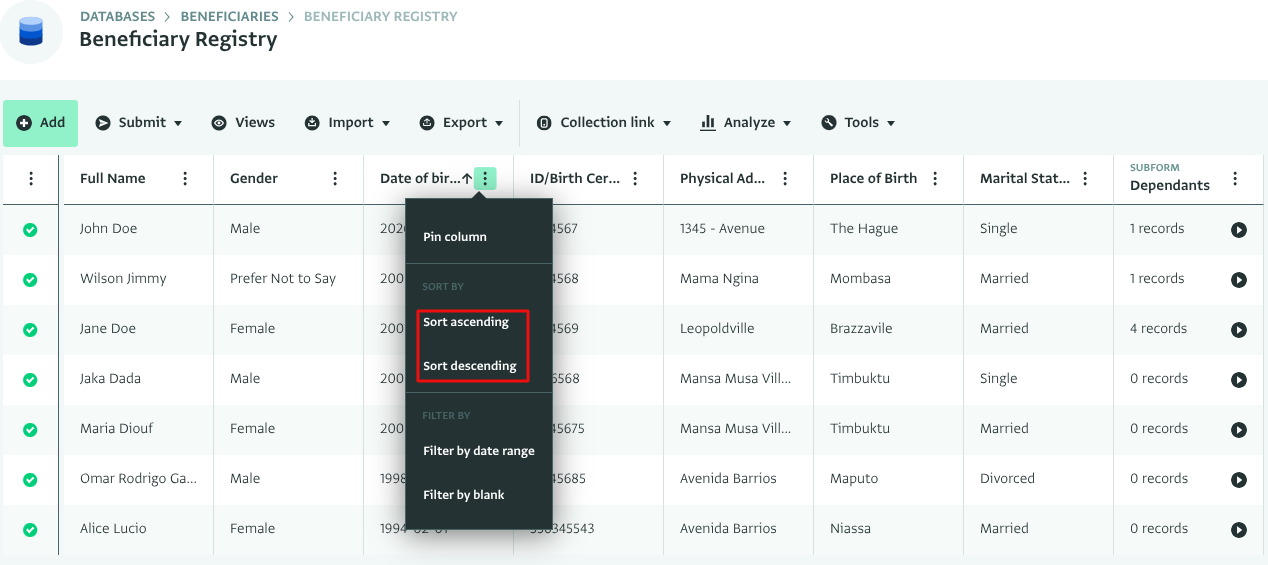The height and width of the screenshot is (565, 1268).
Task: Select Sort ascending from the column menu
Action: pos(466,322)
